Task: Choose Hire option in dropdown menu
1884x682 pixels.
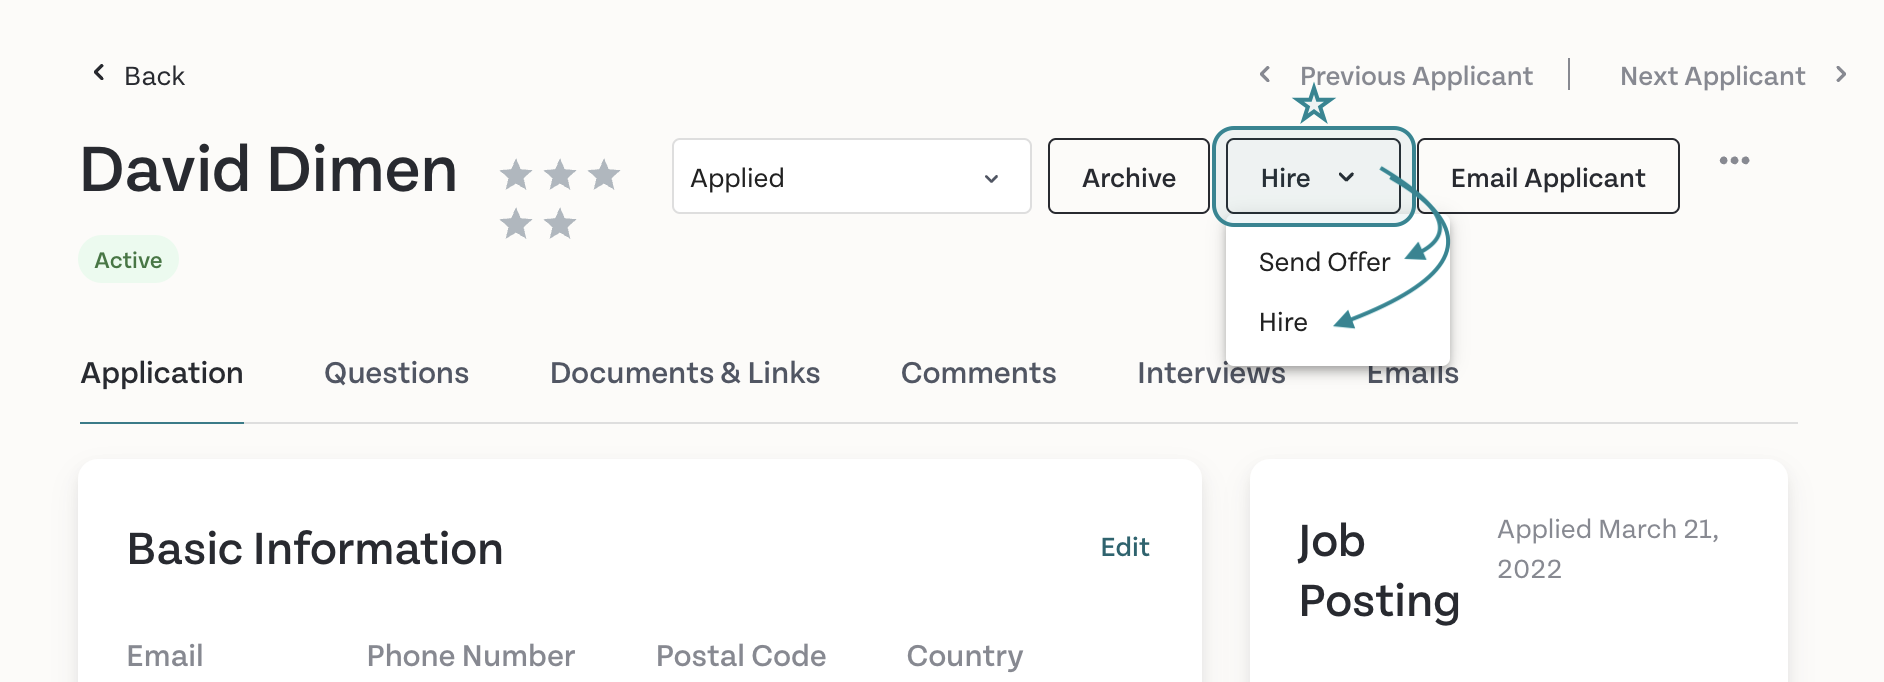Action: 1283,322
